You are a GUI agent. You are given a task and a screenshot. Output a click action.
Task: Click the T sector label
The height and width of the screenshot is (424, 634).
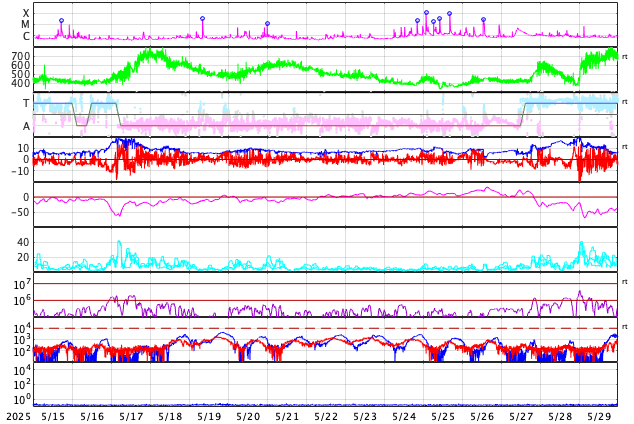26,103
